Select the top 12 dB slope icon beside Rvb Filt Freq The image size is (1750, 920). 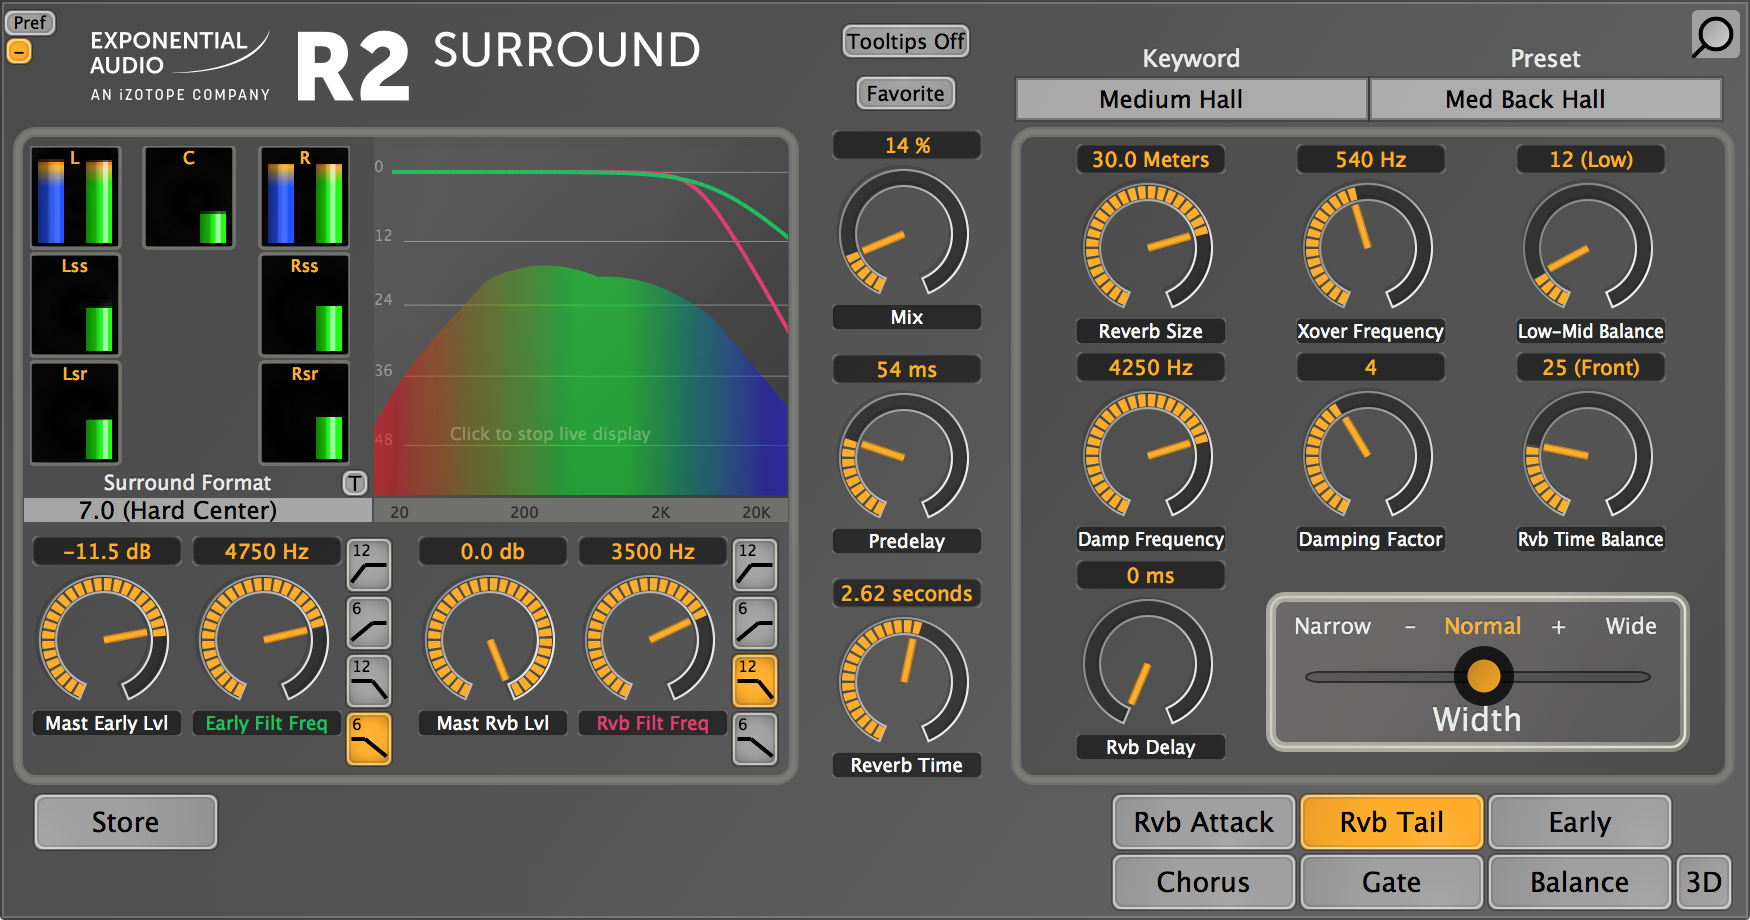(755, 565)
